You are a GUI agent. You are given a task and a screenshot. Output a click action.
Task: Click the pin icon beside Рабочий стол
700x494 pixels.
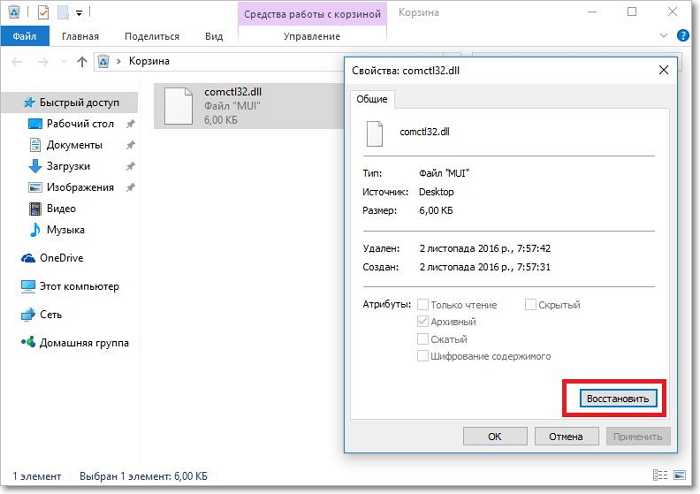pyautogui.click(x=130, y=124)
